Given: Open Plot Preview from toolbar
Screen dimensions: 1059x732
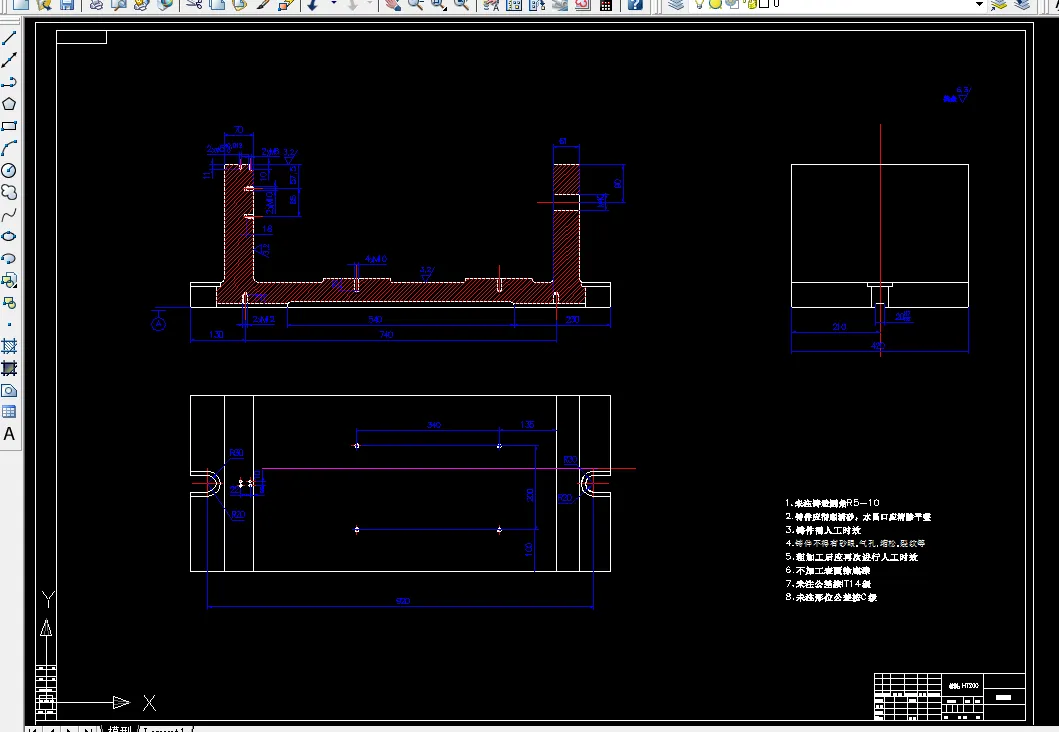Looking at the screenshot, I should [119, 4].
